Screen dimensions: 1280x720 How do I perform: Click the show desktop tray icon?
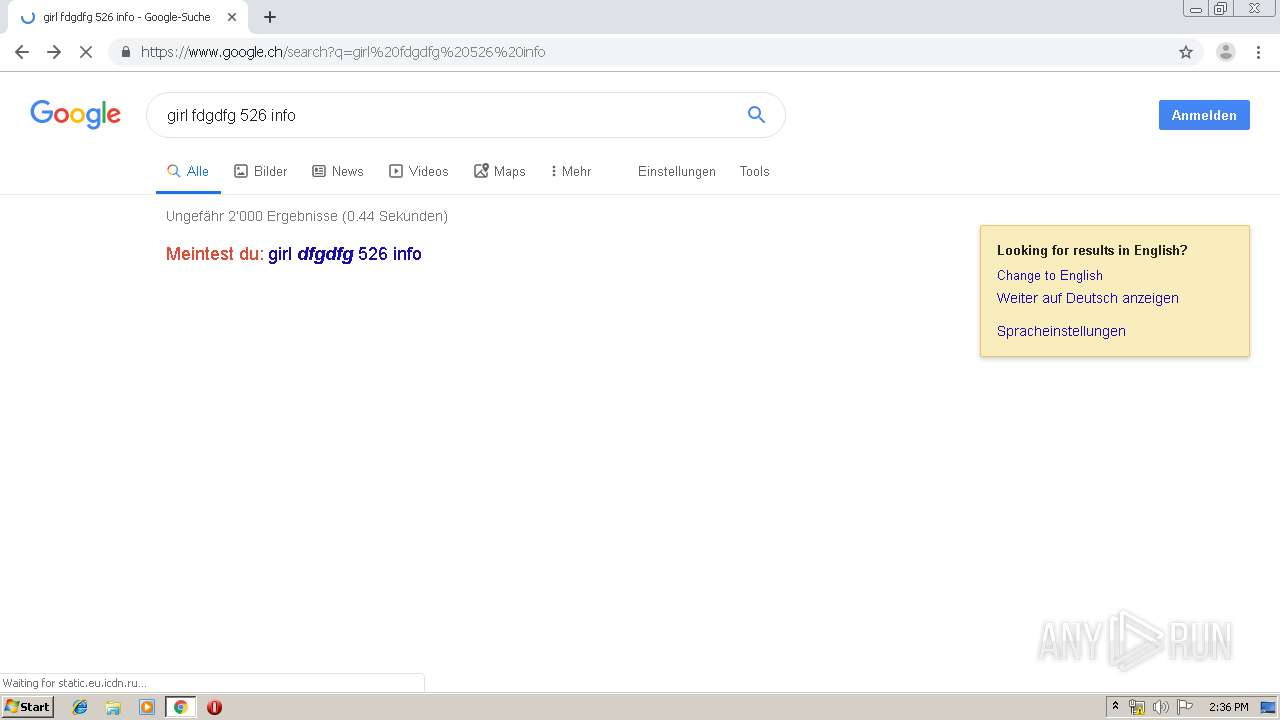[1268, 707]
